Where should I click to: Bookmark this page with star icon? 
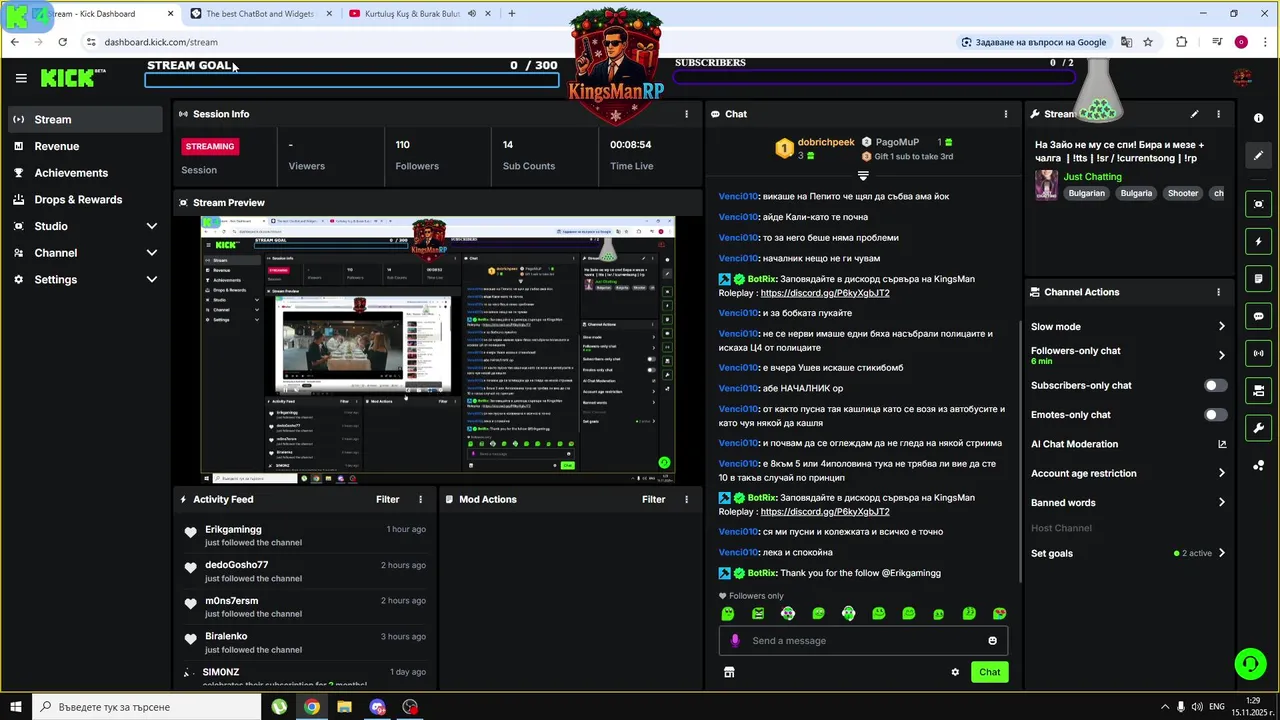pos(1148,42)
